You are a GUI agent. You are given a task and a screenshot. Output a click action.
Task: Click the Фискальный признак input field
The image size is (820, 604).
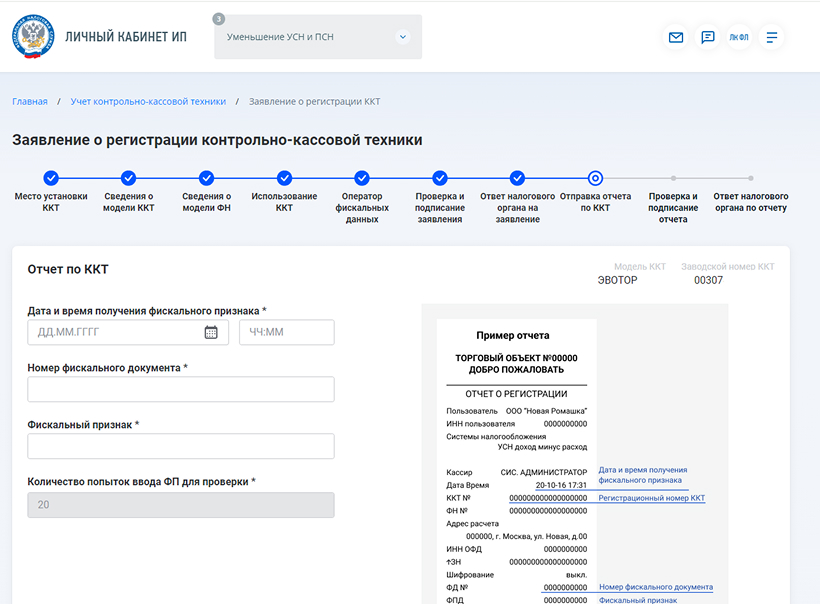click(x=181, y=446)
